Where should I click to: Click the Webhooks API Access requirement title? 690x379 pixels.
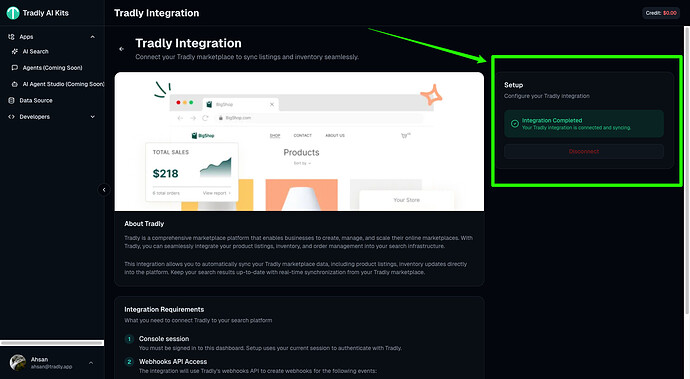pyautogui.click(x=173, y=361)
